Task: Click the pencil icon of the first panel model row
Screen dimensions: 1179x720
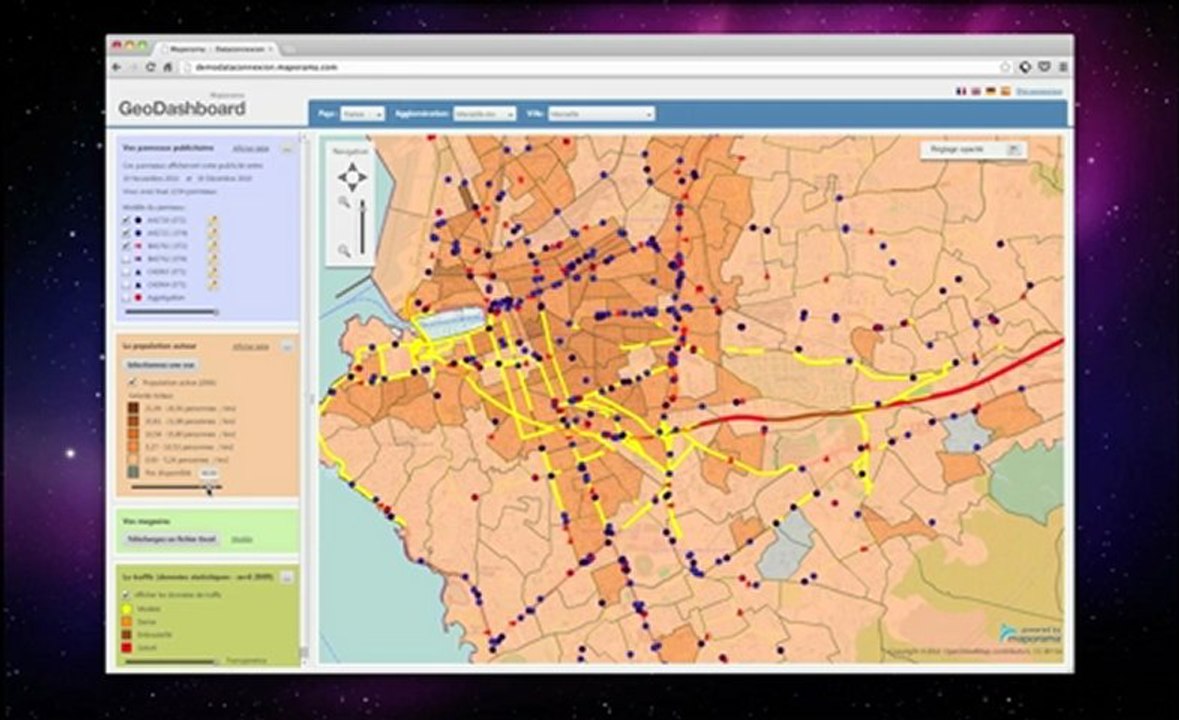Action: 213,220
